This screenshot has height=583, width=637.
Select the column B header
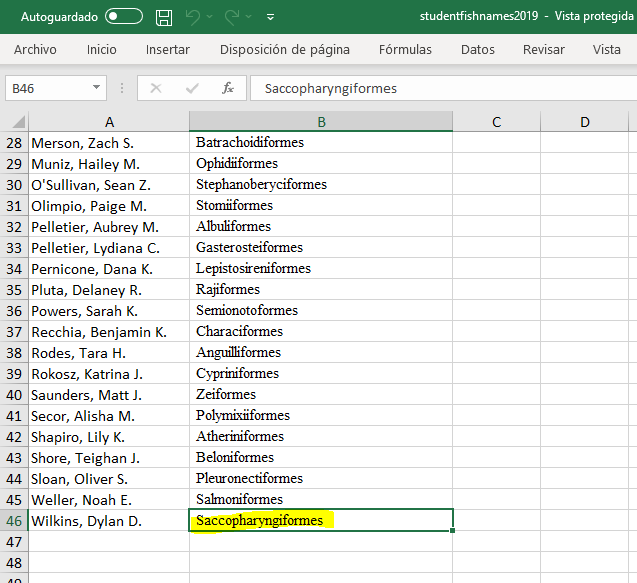(320, 122)
